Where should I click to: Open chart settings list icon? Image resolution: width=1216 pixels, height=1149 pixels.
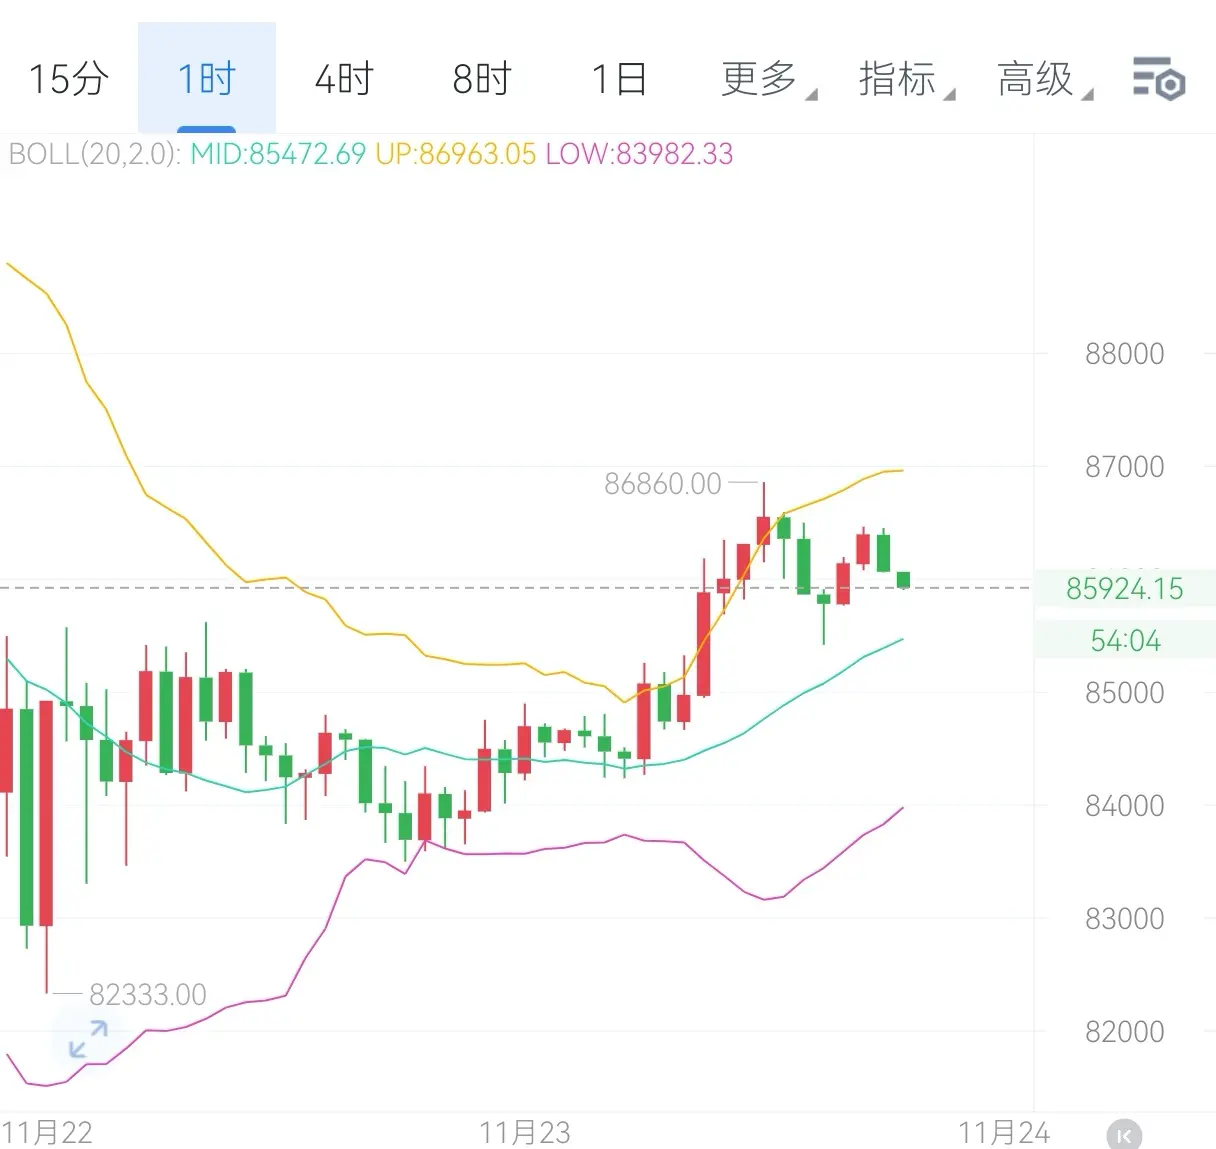pyautogui.click(x=1159, y=79)
